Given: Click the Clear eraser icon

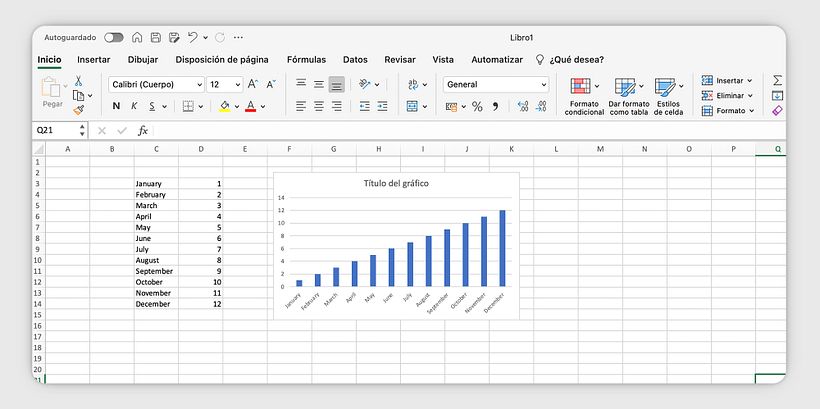Looking at the screenshot, I should (777, 110).
